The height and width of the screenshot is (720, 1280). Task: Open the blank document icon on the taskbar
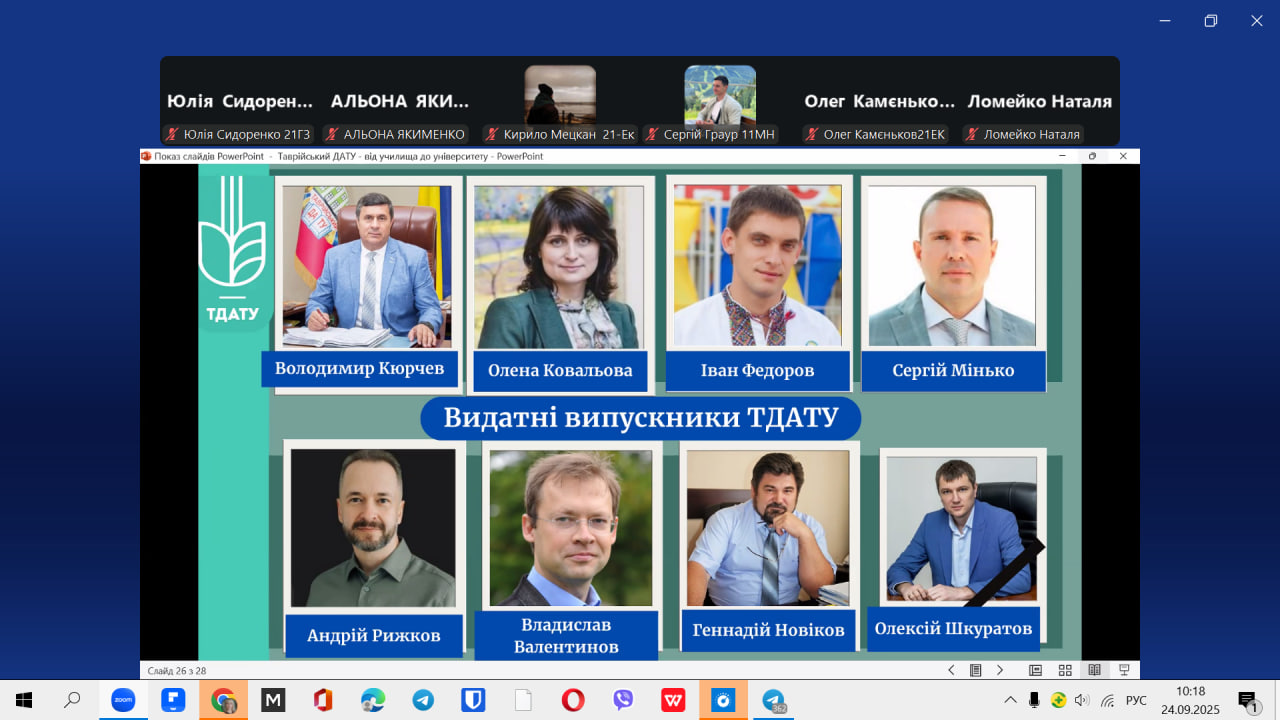(523, 700)
